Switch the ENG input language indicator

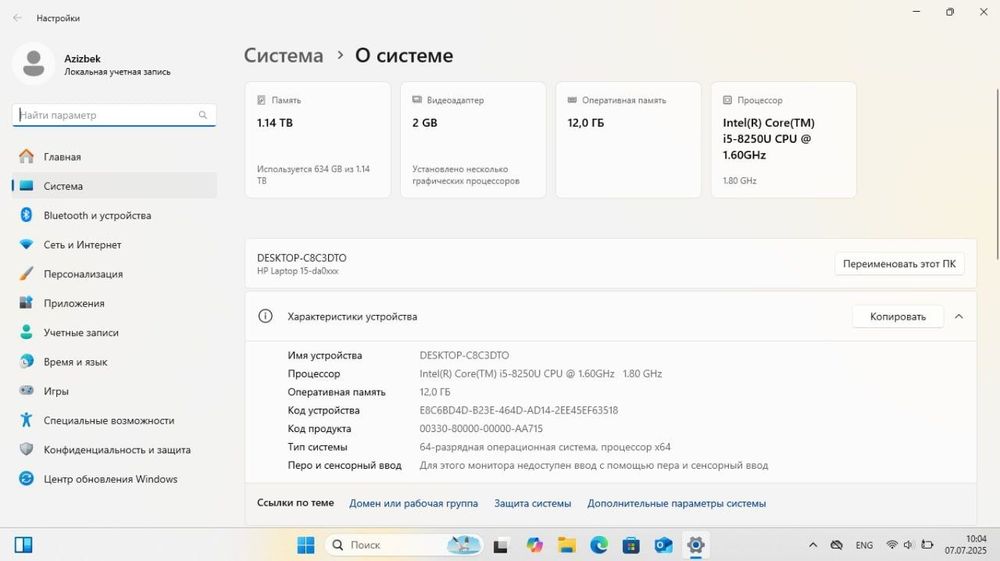point(864,545)
